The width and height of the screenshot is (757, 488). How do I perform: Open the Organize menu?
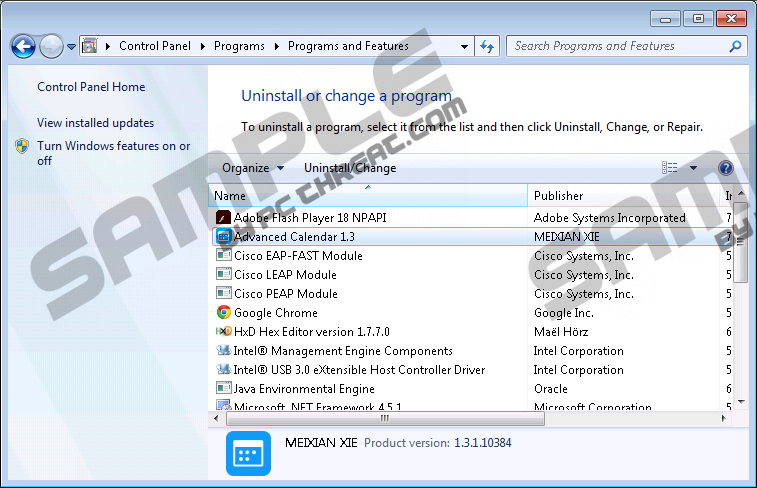252,168
